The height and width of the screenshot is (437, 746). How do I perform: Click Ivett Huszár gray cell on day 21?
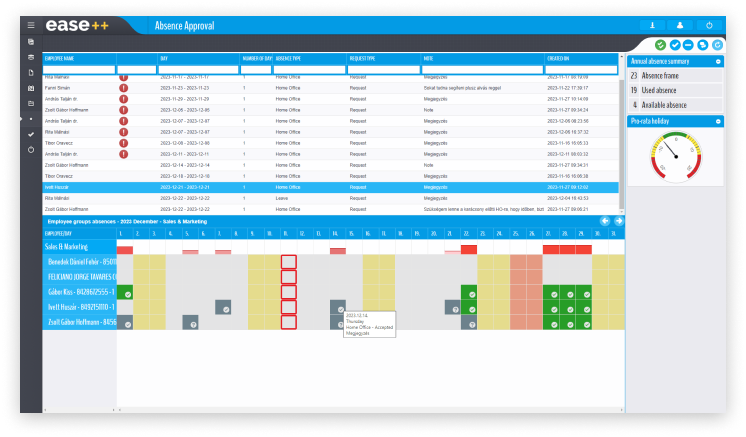pos(452,307)
